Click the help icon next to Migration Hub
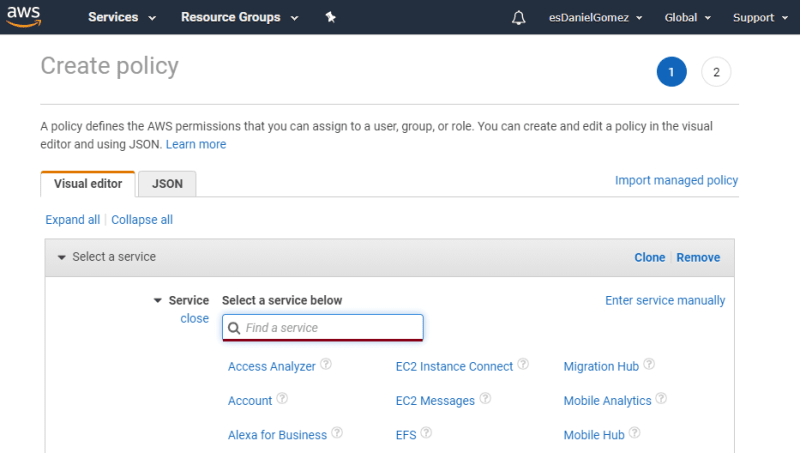Image resolution: width=800 pixels, height=453 pixels. [649, 364]
